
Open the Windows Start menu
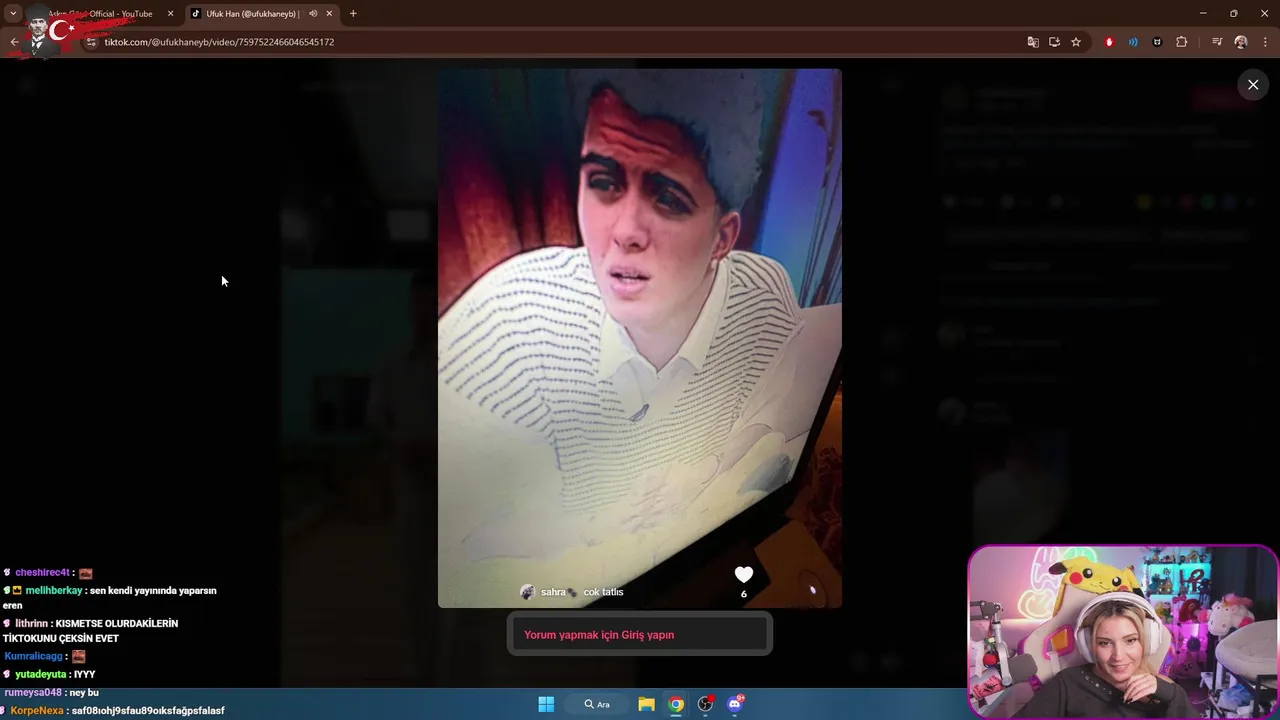[546, 704]
